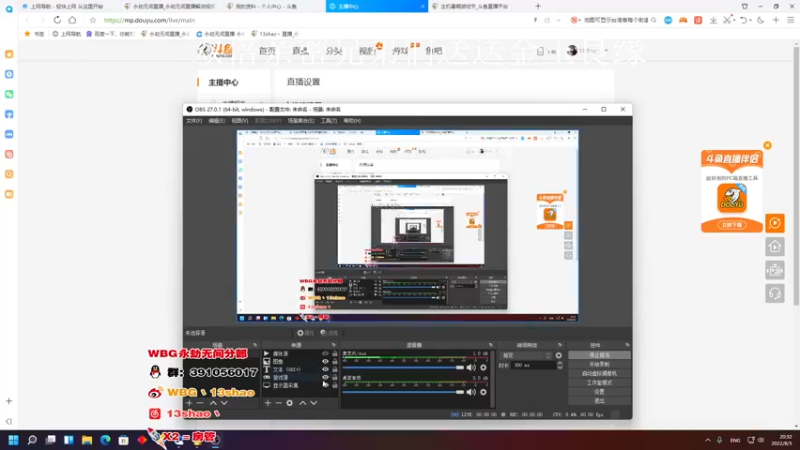Undock the 转场特效 panel with its header icon

click(x=560, y=345)
